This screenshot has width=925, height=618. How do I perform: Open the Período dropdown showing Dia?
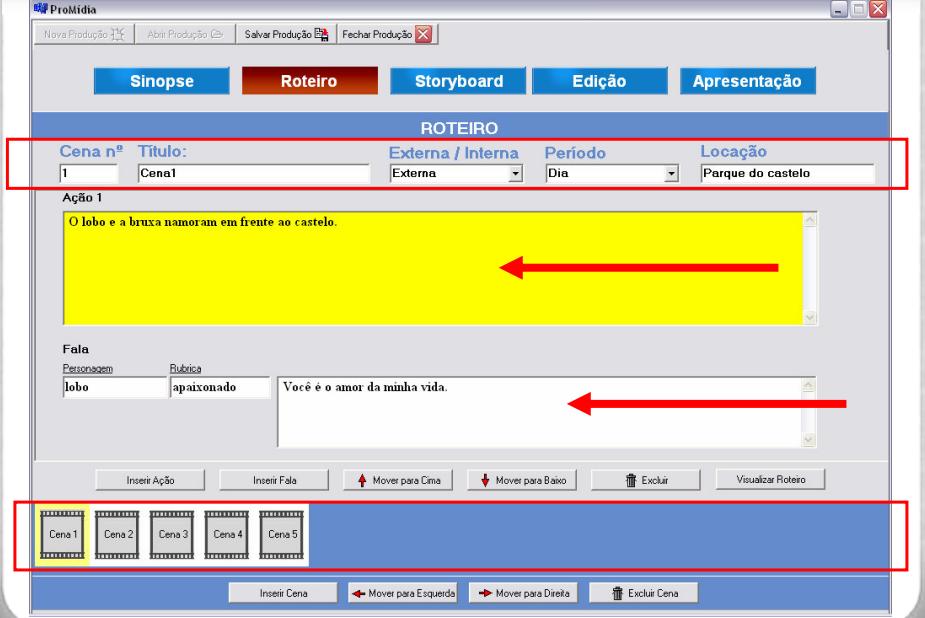[672, 173]
